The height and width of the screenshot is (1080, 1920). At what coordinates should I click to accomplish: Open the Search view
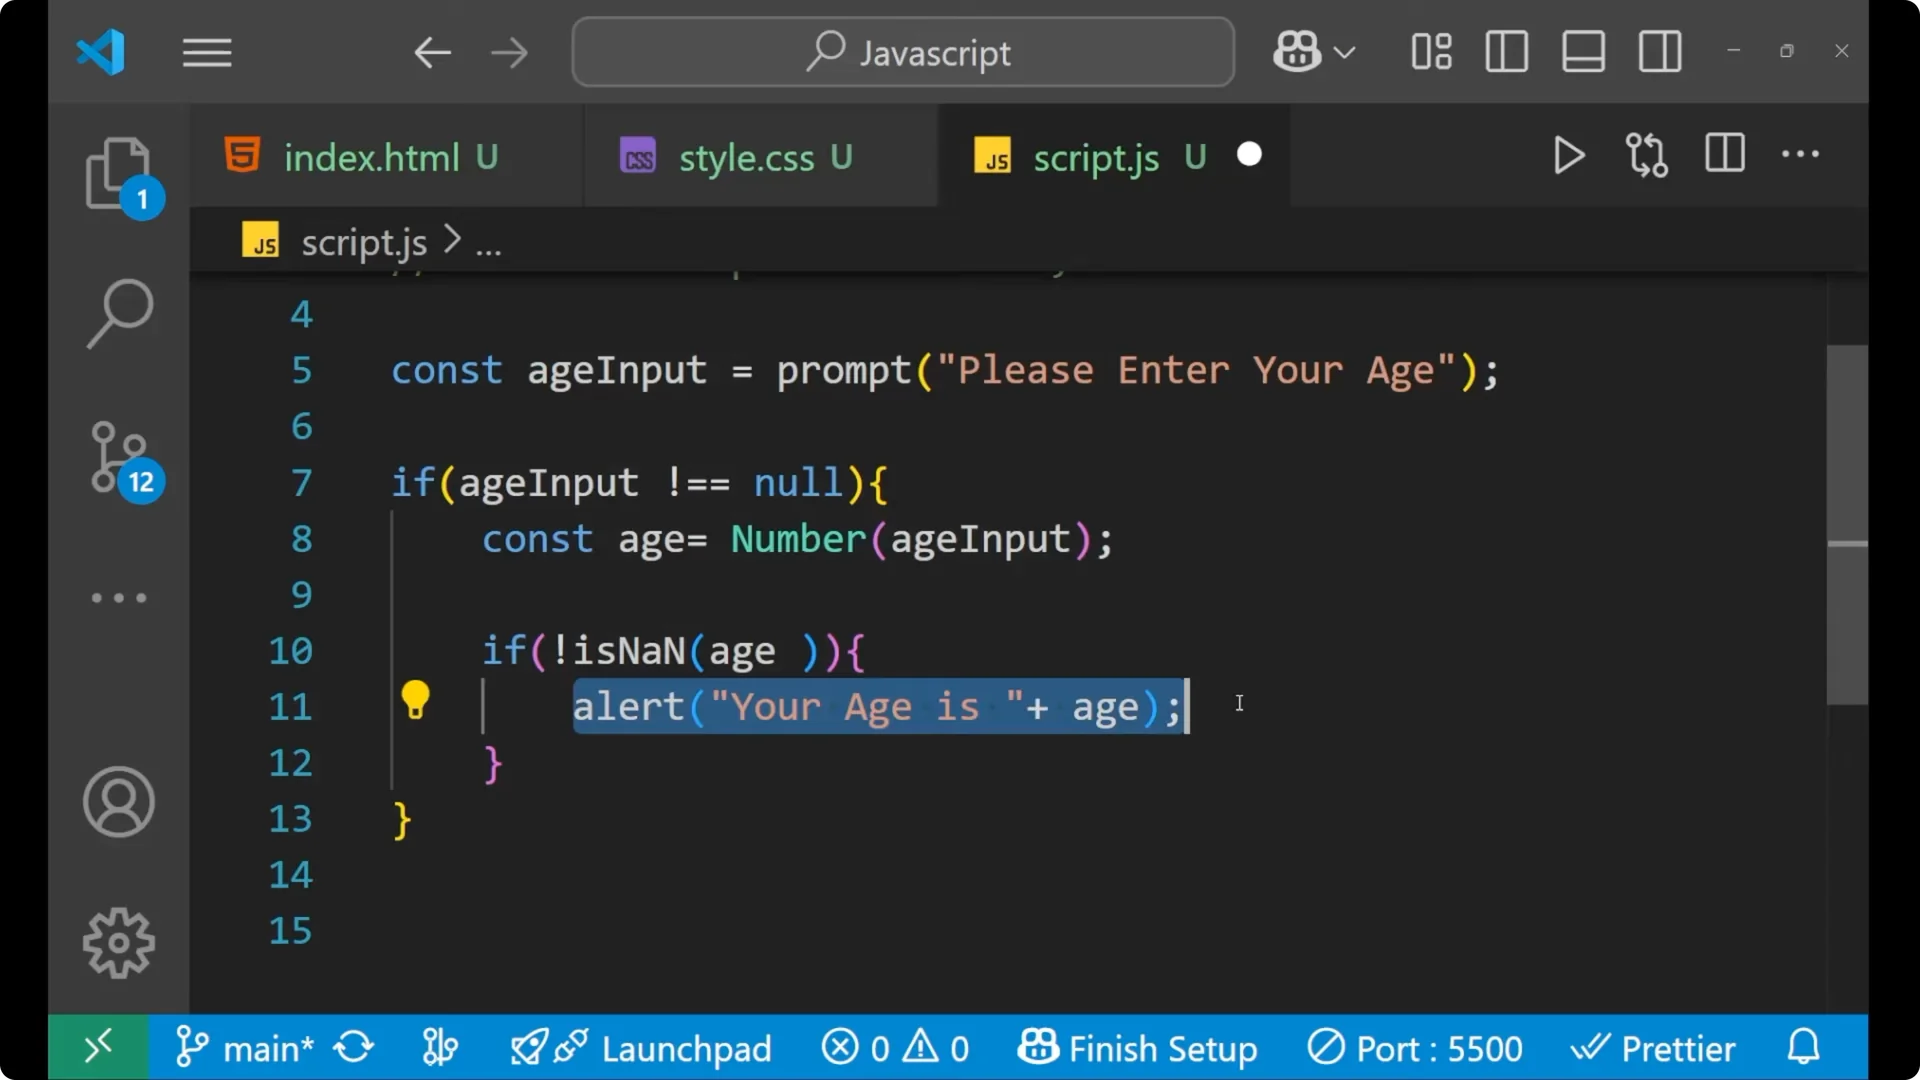pos(119,313)
